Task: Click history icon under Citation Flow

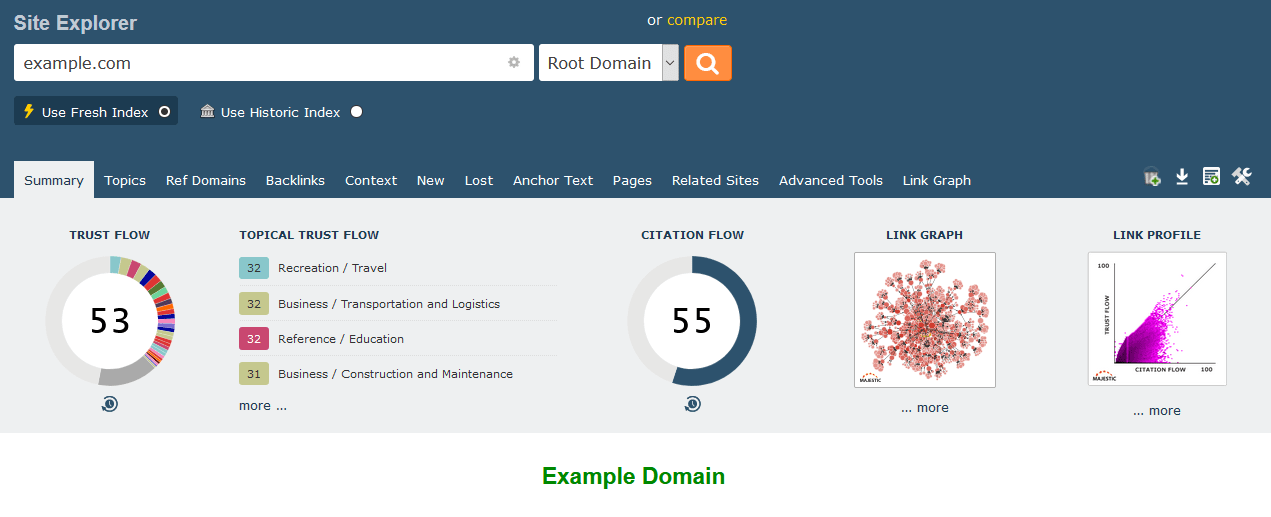Action: click(692, 404)
